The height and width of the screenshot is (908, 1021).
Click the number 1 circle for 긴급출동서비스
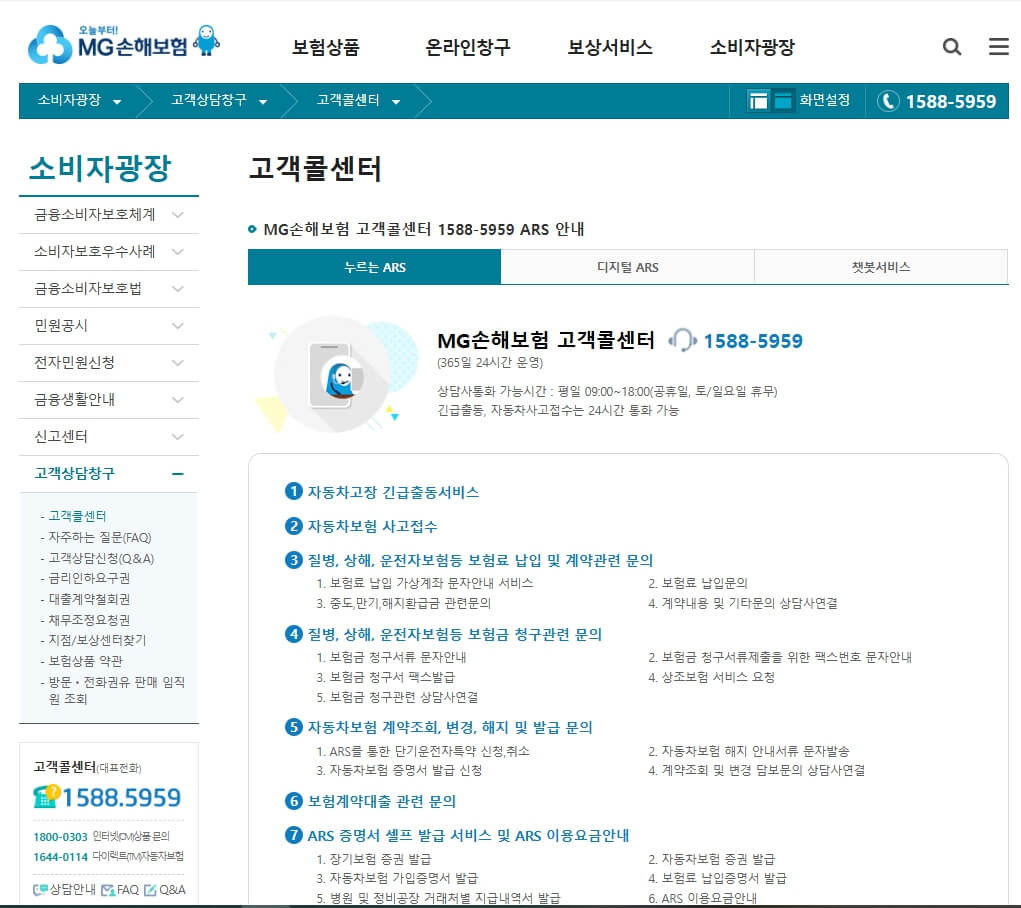(x=294, y=491)
